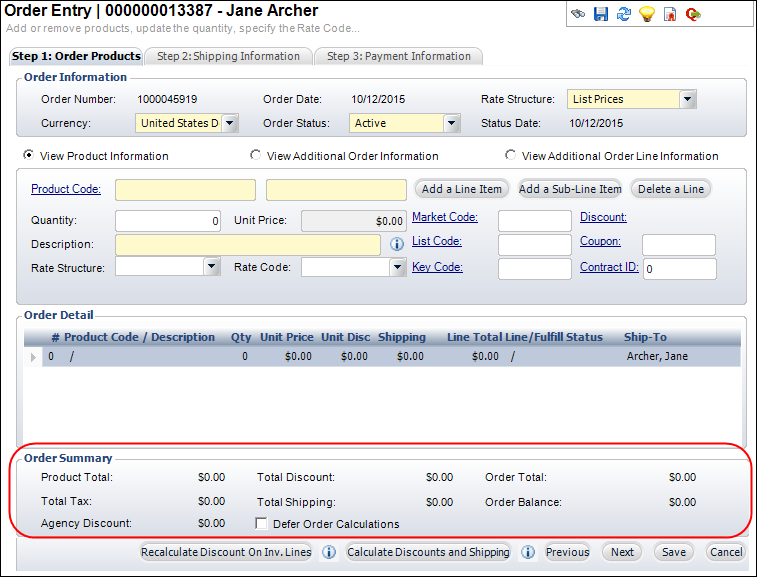Click the Save button at bottom
757x577 pixels.
coord(673,552)
